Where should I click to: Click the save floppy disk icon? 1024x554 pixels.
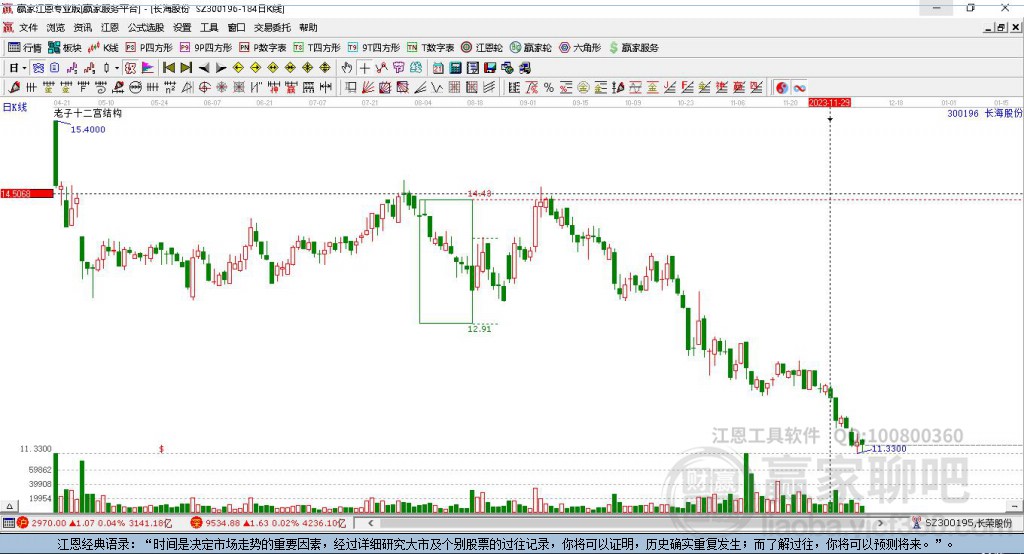tap(490, 68)
